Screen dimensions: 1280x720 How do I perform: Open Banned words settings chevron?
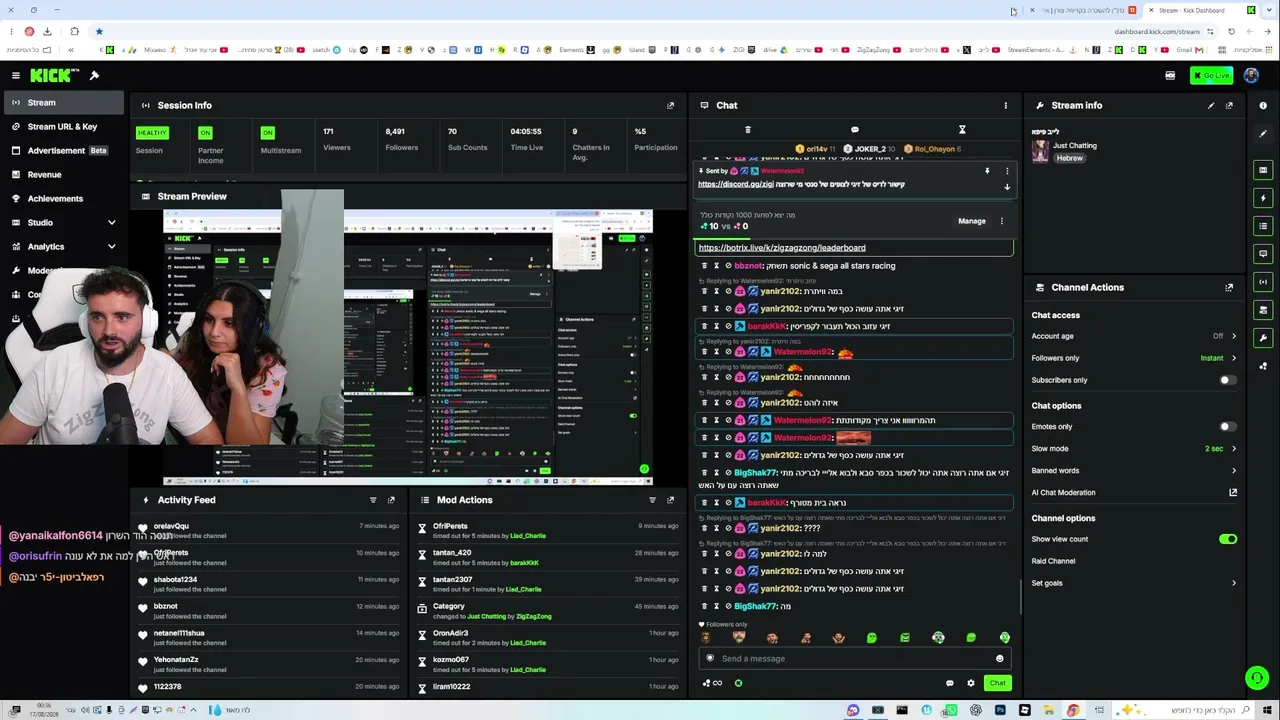point(1233,471)
